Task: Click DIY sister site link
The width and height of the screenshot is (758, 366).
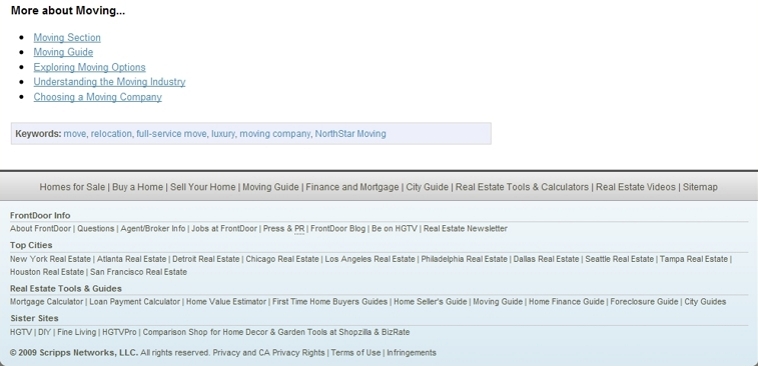Action: pos(44,333)
